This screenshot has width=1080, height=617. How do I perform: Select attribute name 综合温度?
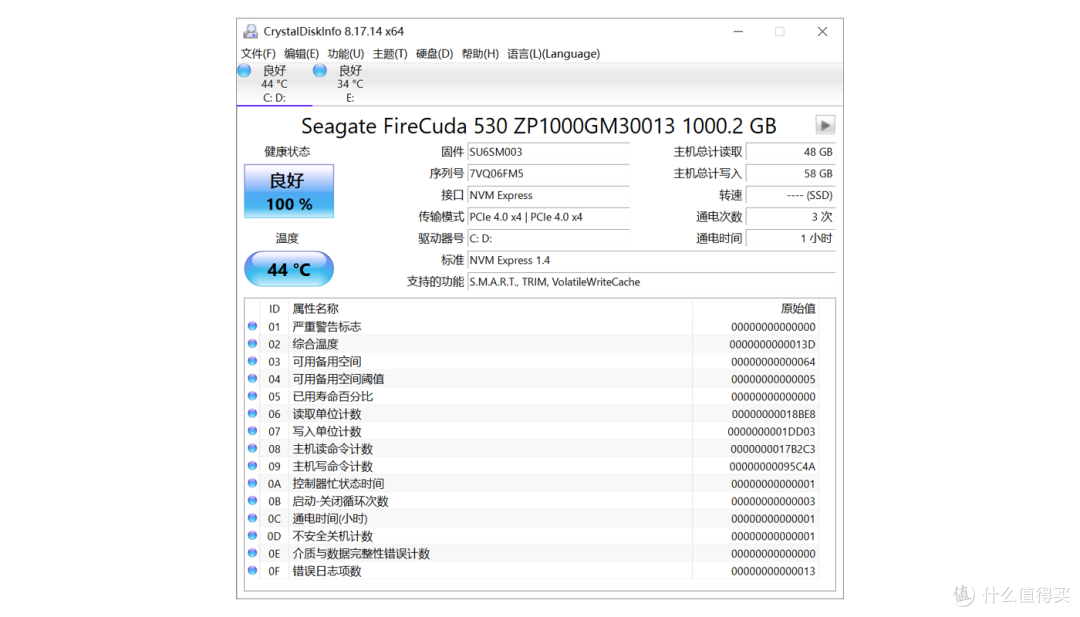315,344
